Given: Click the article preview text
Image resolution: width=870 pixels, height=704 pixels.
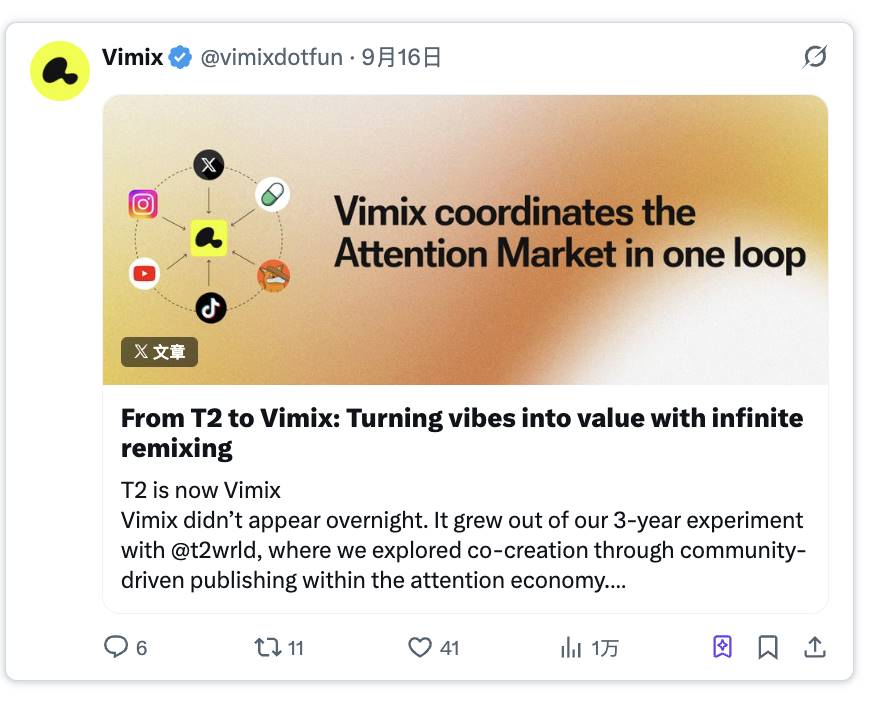Looking at the screenshot, I should pos(461,535).
